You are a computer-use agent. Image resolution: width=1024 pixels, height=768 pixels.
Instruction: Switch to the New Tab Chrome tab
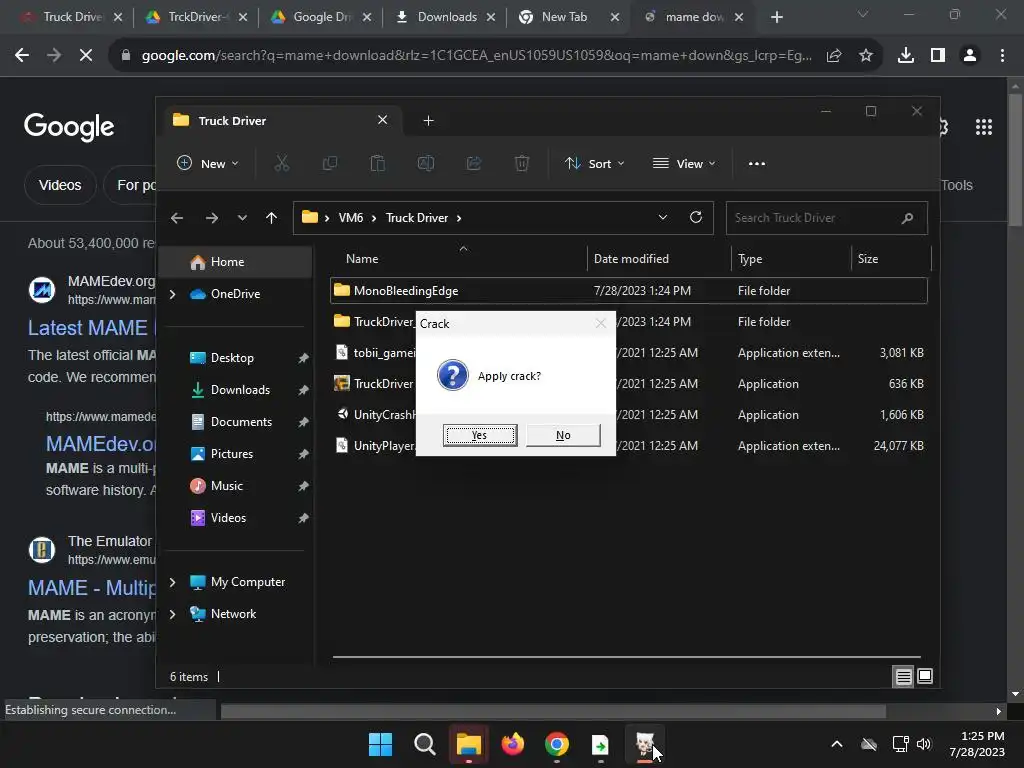(x=567, y=17)
